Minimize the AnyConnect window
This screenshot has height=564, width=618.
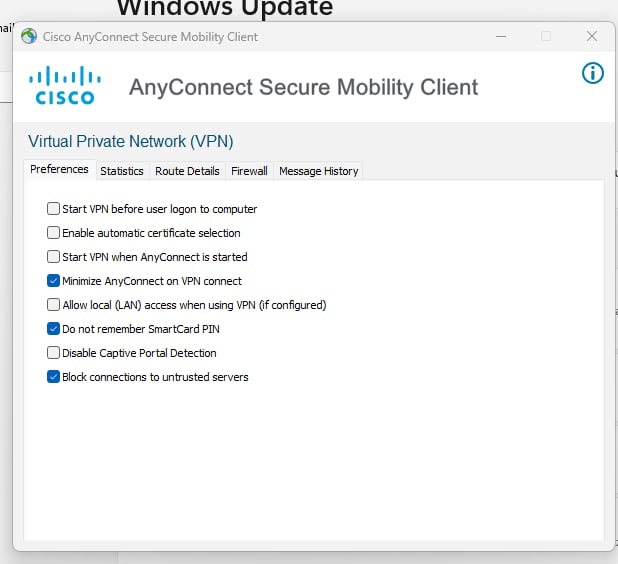499,36
